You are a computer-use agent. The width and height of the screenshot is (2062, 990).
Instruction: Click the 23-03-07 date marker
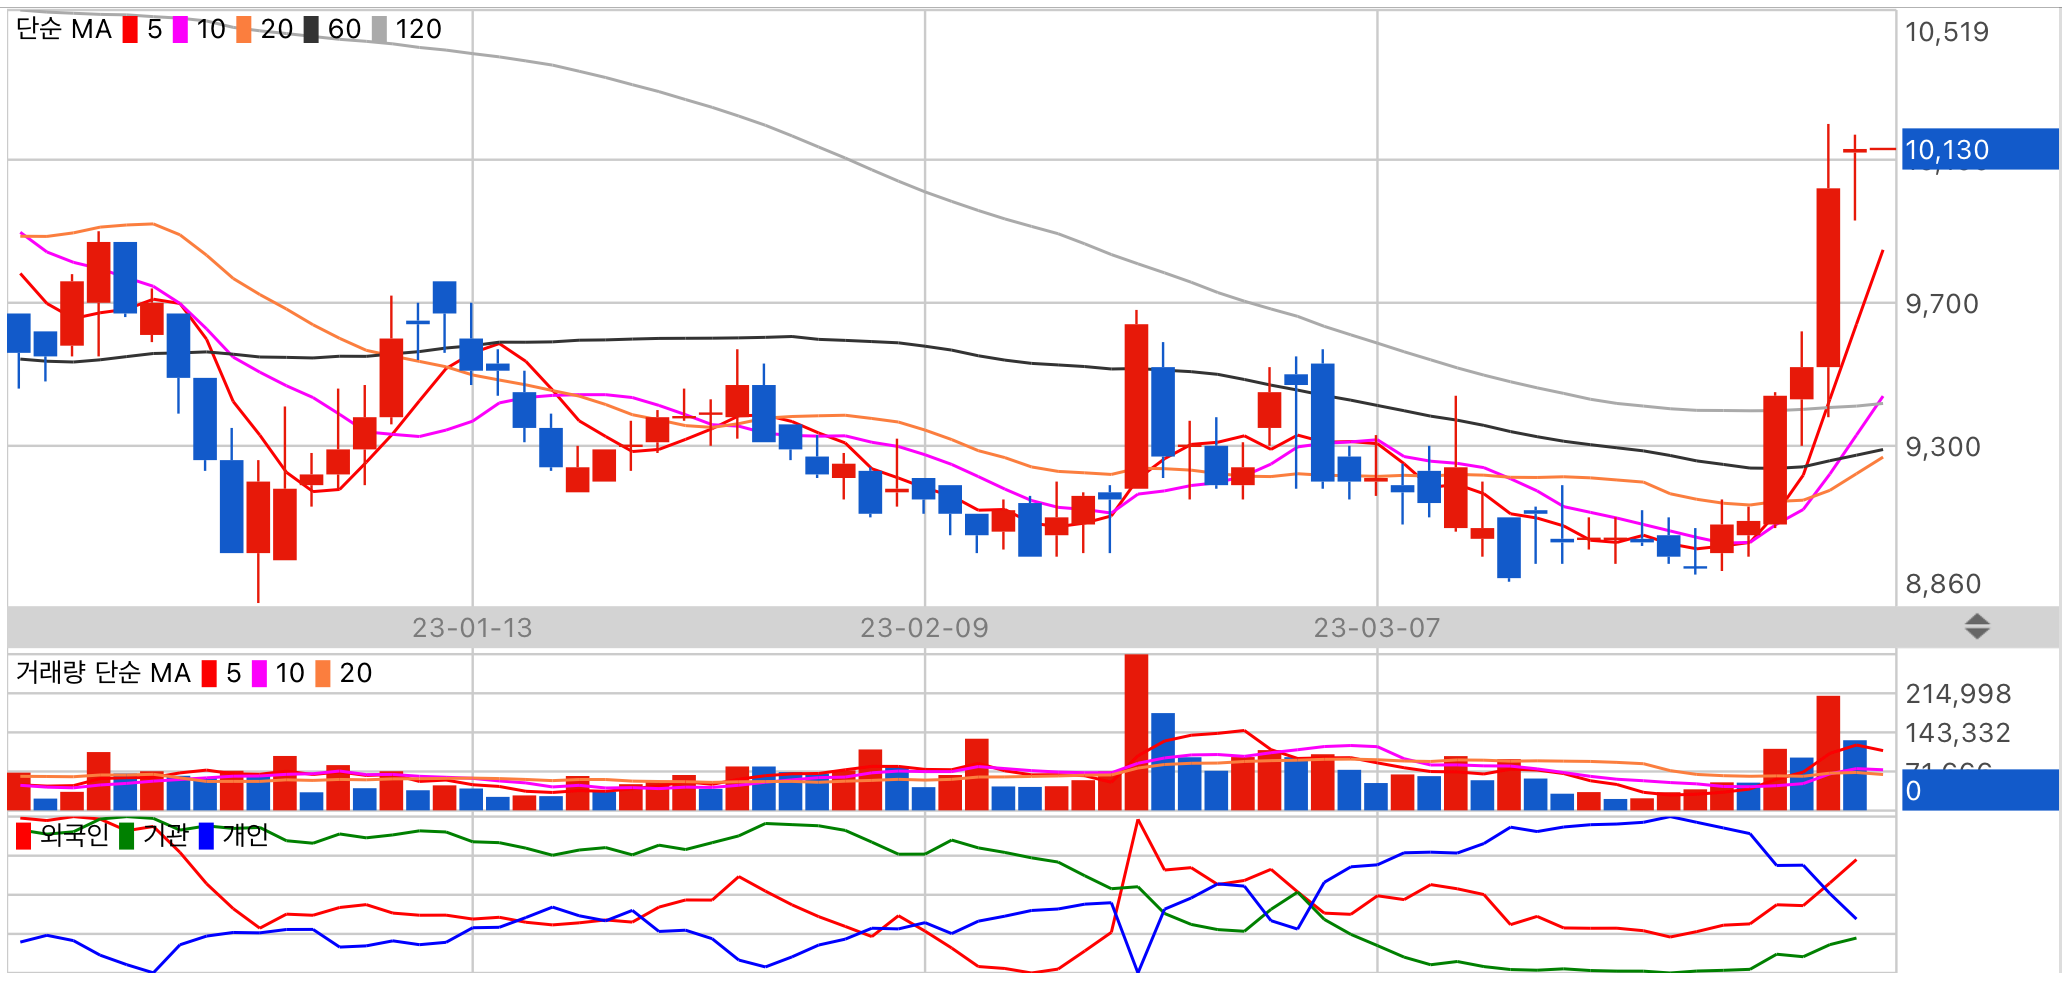click(x=1377, y=628)
